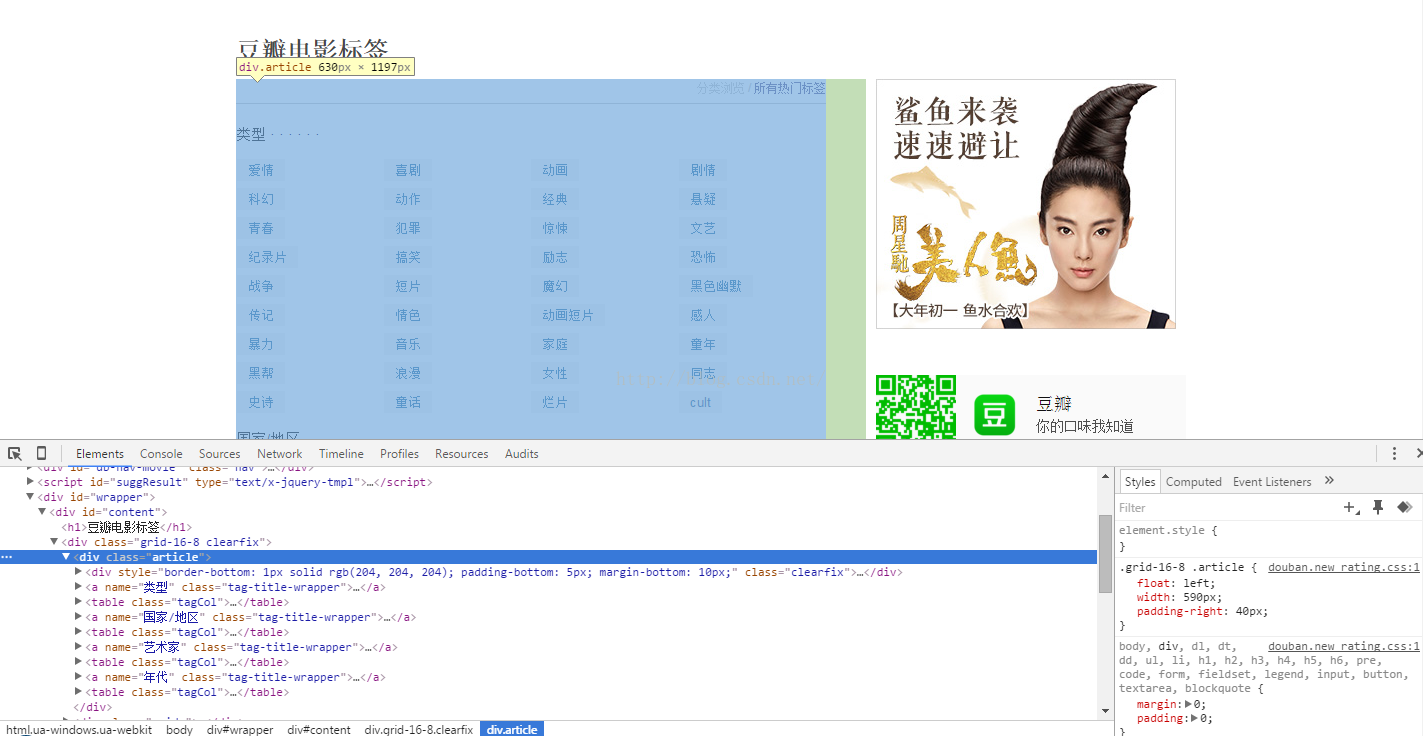Open the 科幻 movie tag
This screenshot has width=1423, height=736.
click(x=261, y=199)
